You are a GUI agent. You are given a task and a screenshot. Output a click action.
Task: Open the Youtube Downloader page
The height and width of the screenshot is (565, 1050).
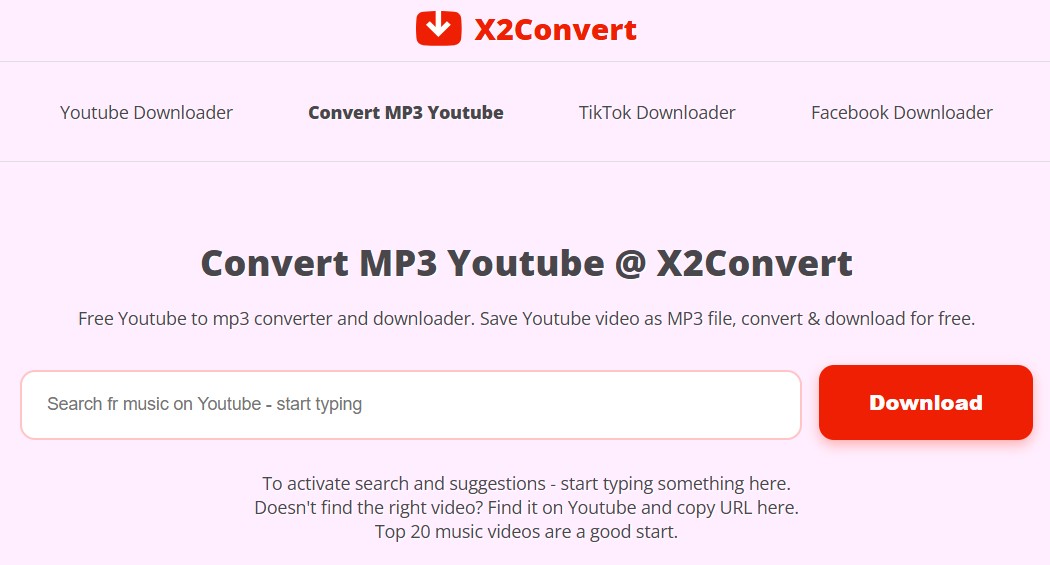click(x=146, y=112)
